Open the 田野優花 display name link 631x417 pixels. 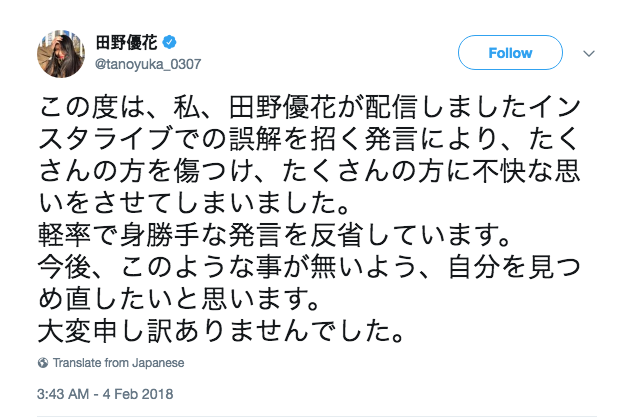pyautogui.click(x=127, y=43)
